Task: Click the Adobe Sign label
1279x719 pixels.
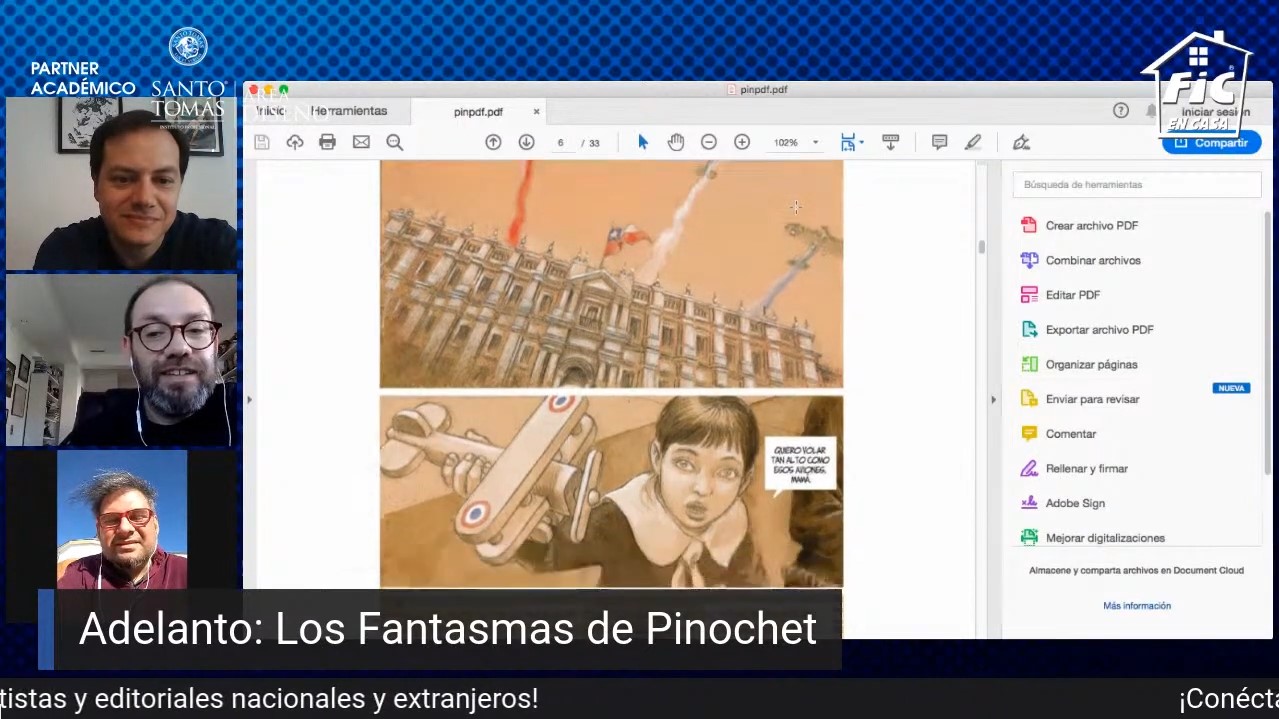Action: coord(1075,503)
